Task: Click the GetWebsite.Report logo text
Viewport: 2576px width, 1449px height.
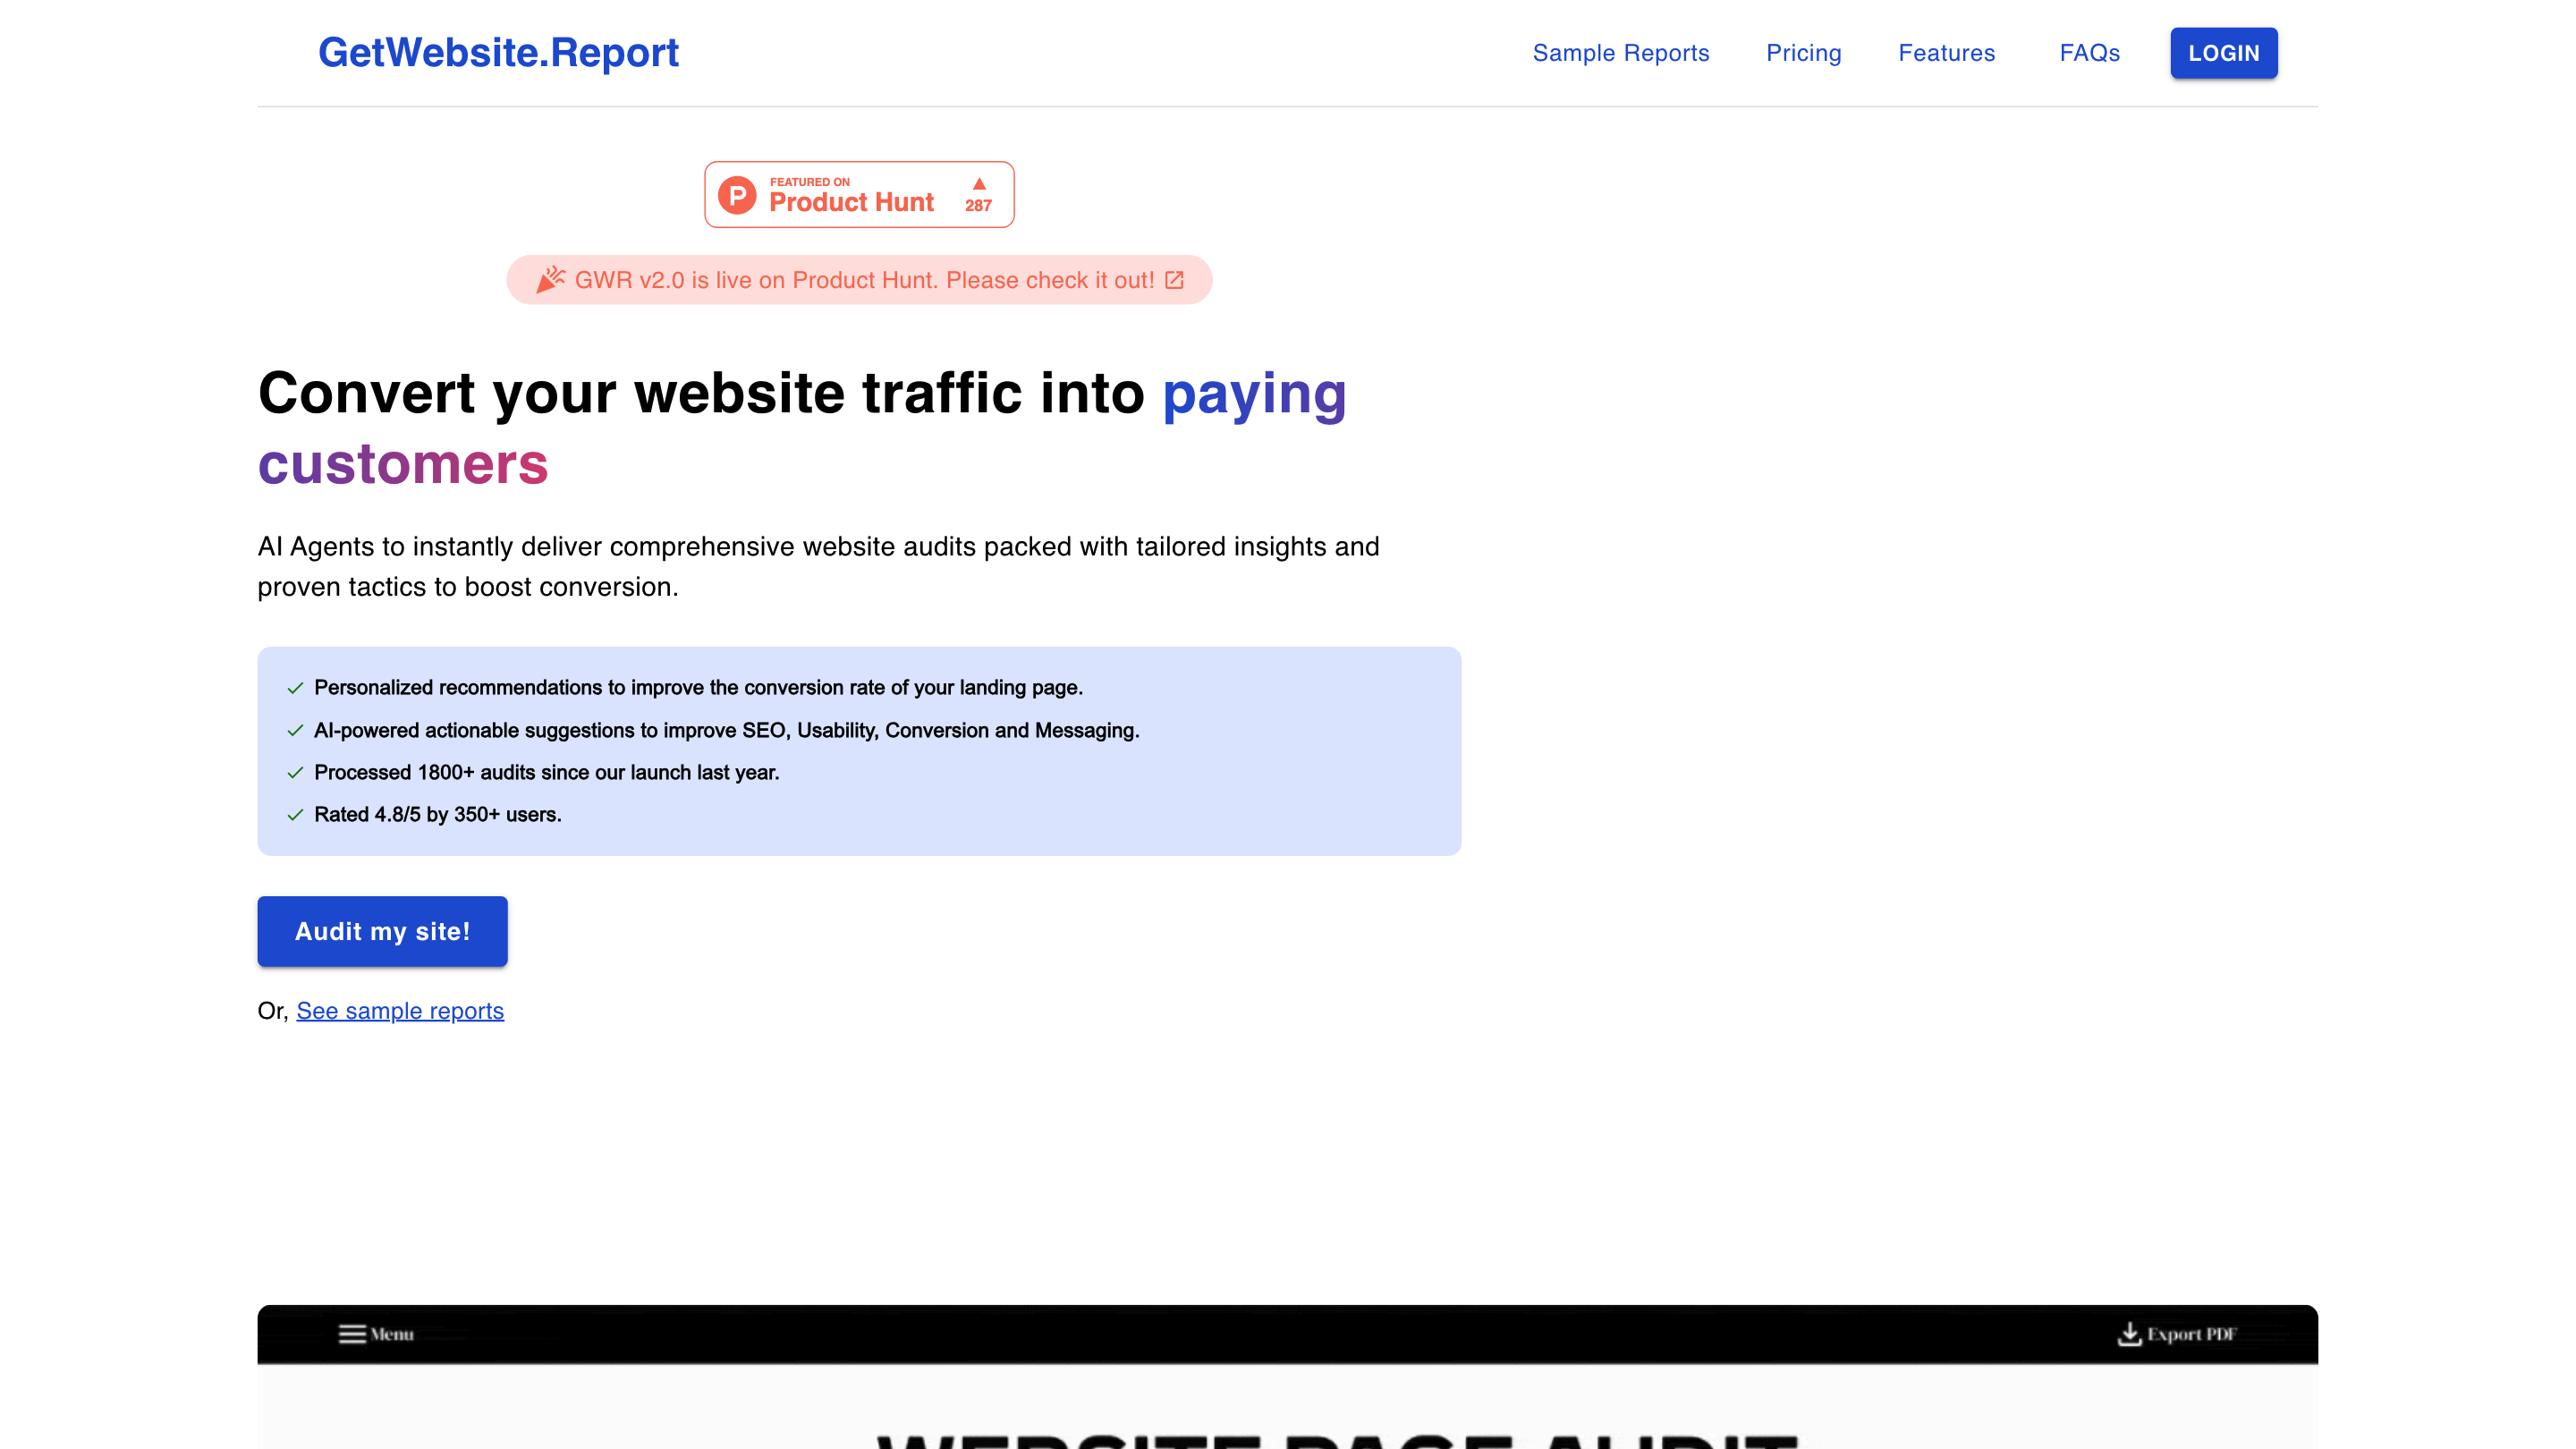Action: (x=498, y=53)
